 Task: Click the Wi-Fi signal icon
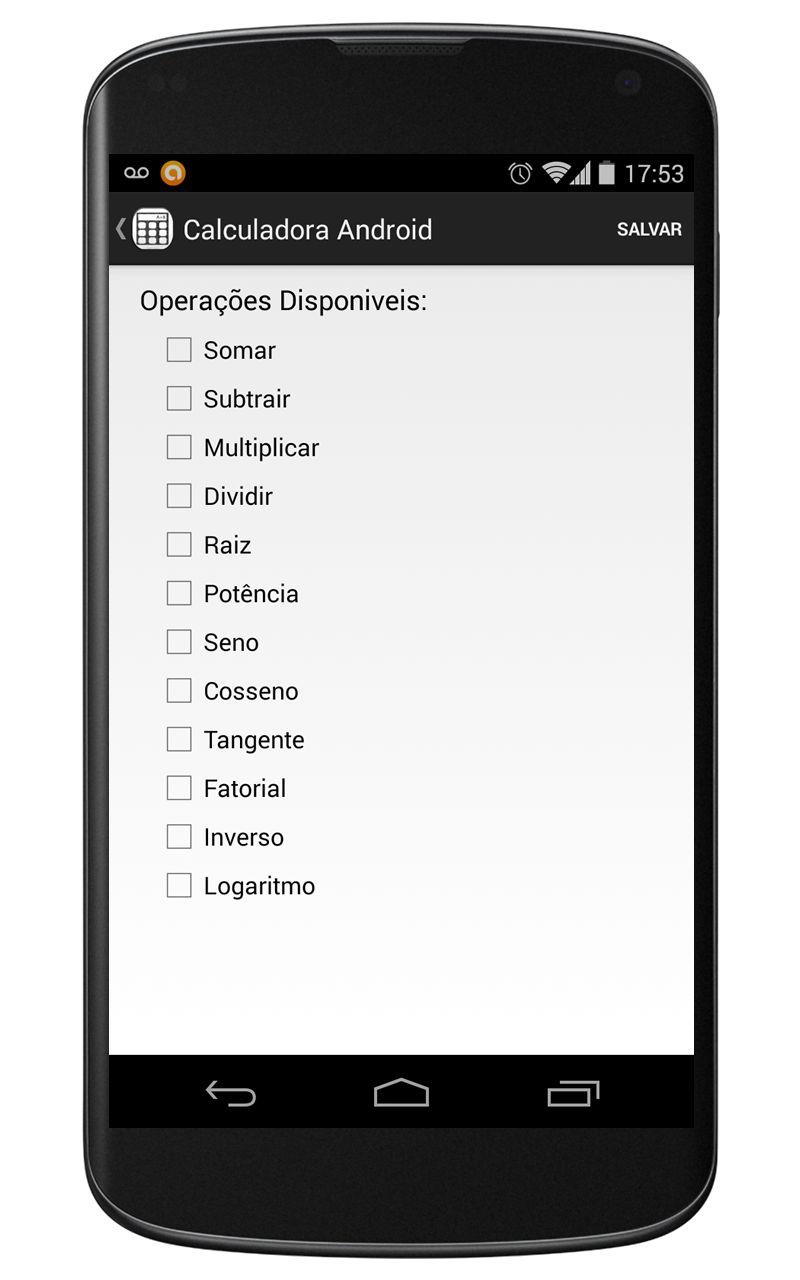(557, 172)
